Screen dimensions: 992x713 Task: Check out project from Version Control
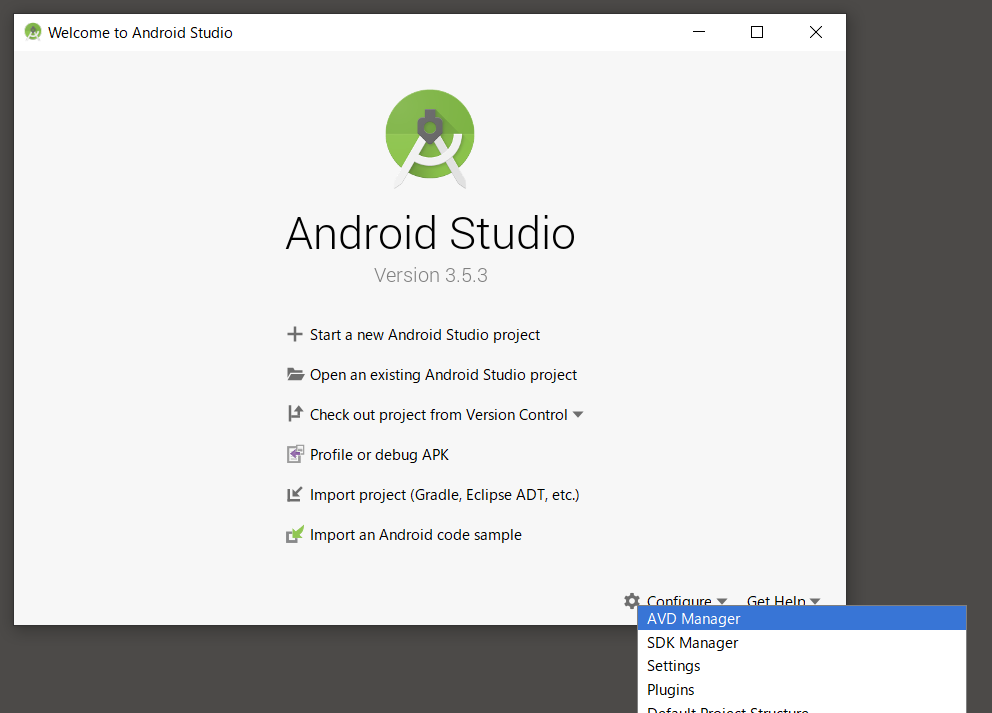[438, 414]
